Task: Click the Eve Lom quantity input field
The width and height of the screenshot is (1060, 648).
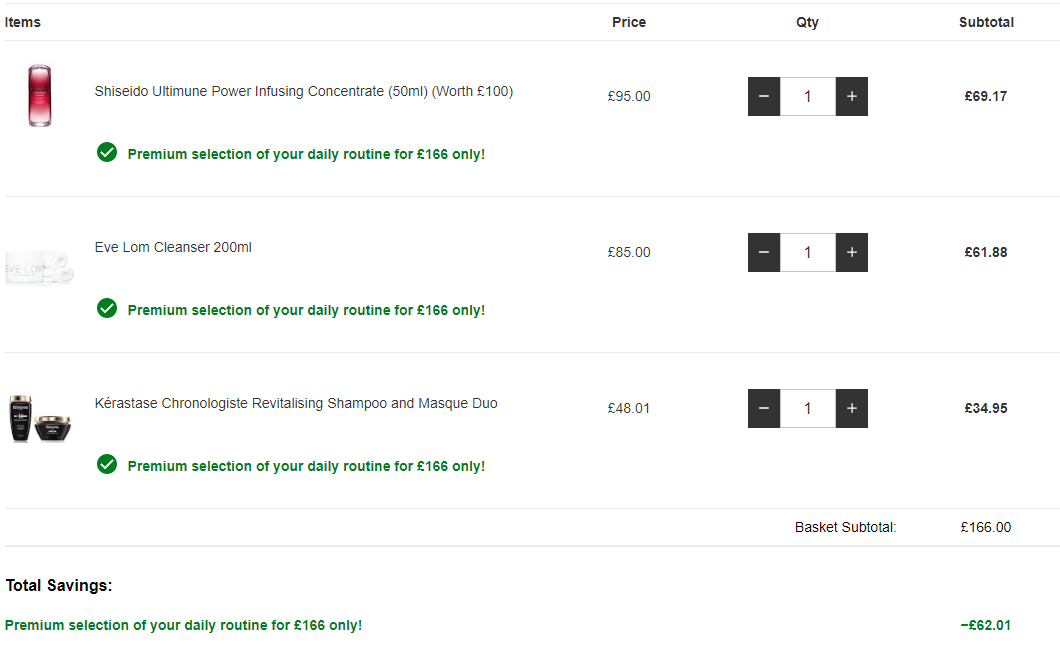Action: point(808,253)
